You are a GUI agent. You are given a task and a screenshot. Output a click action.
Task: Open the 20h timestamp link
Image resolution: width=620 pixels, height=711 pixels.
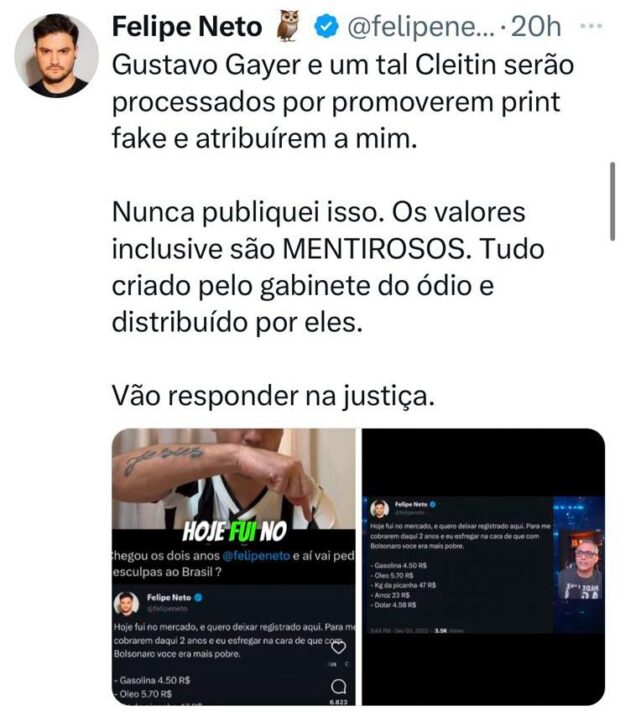pos(536,27)
